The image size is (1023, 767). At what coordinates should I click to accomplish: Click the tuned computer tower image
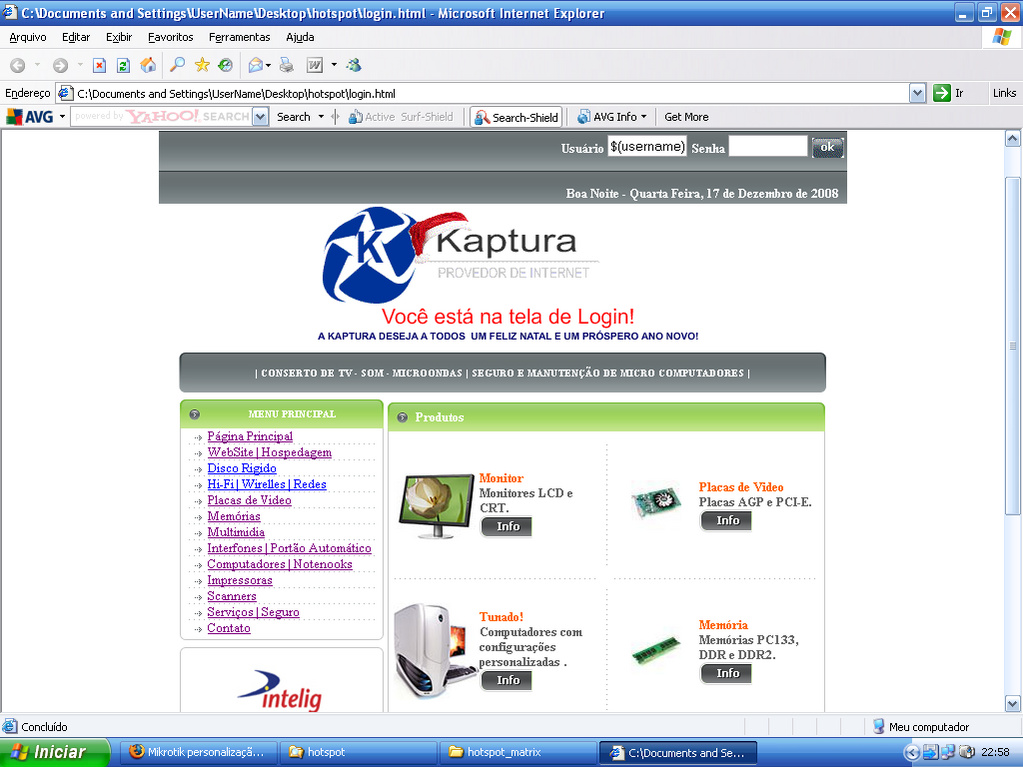[435, 651]
